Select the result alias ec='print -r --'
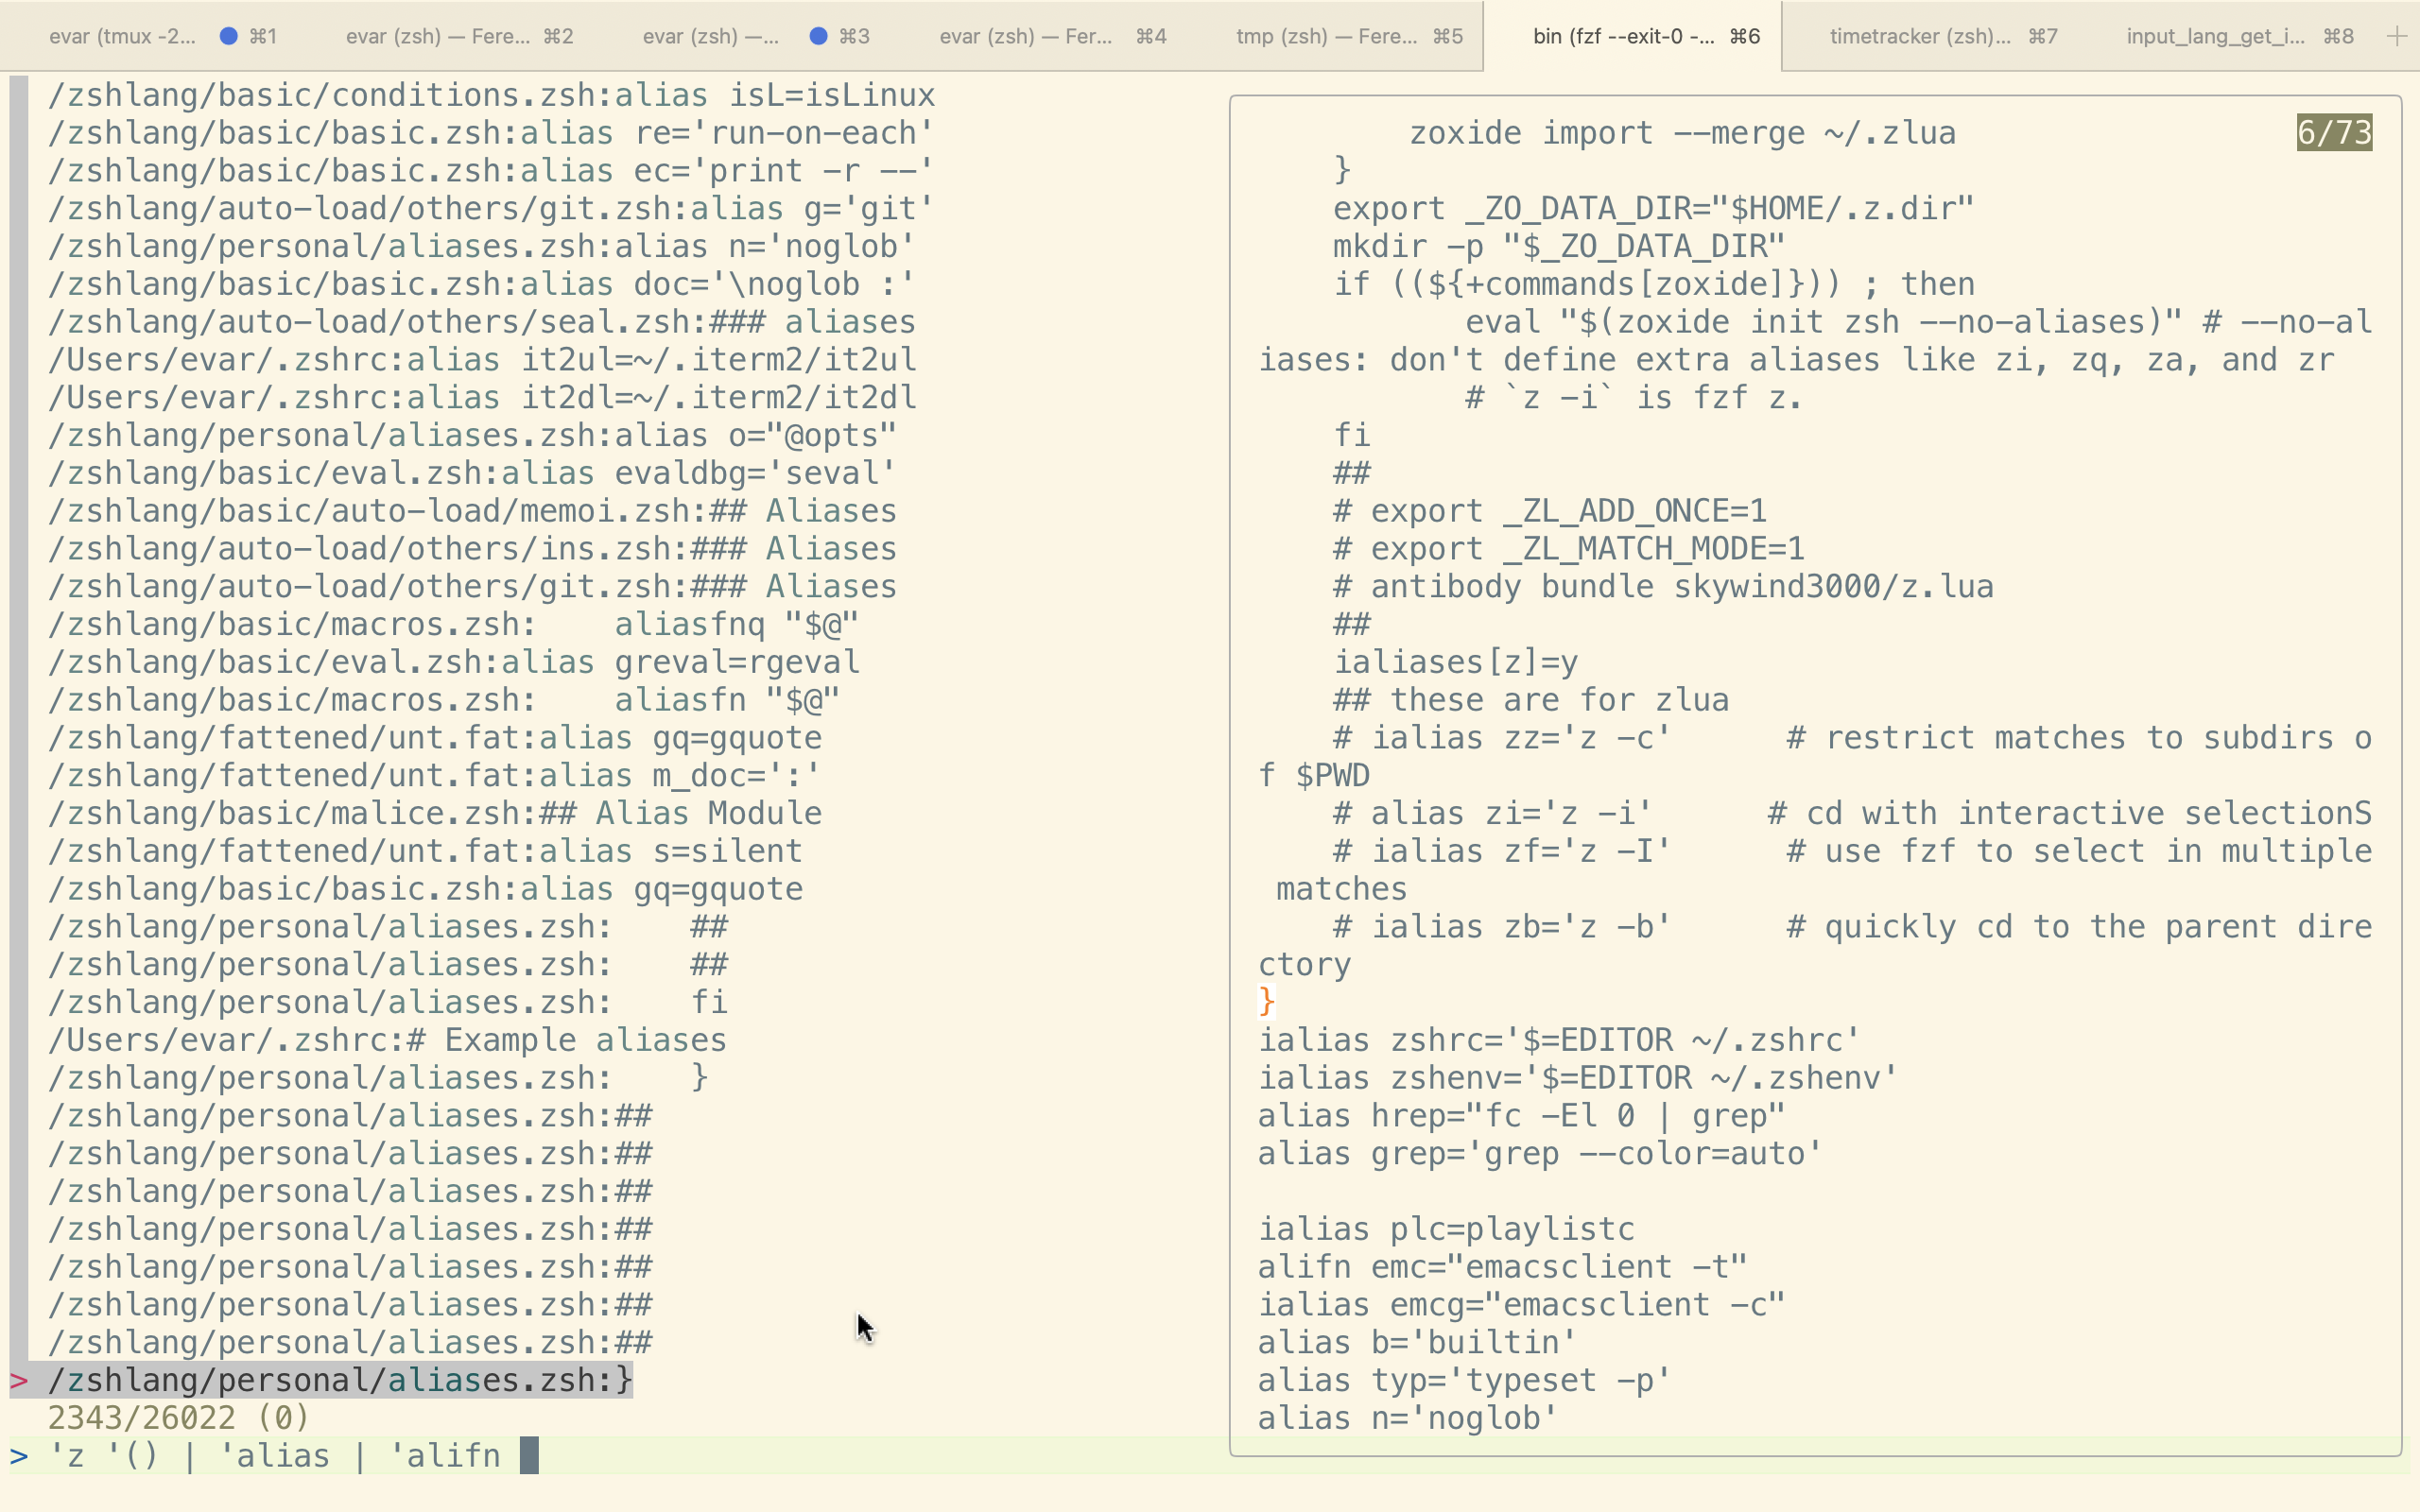Image resolution: width=2420 pixels, height=1512 pixels. (x=491, y=171)
